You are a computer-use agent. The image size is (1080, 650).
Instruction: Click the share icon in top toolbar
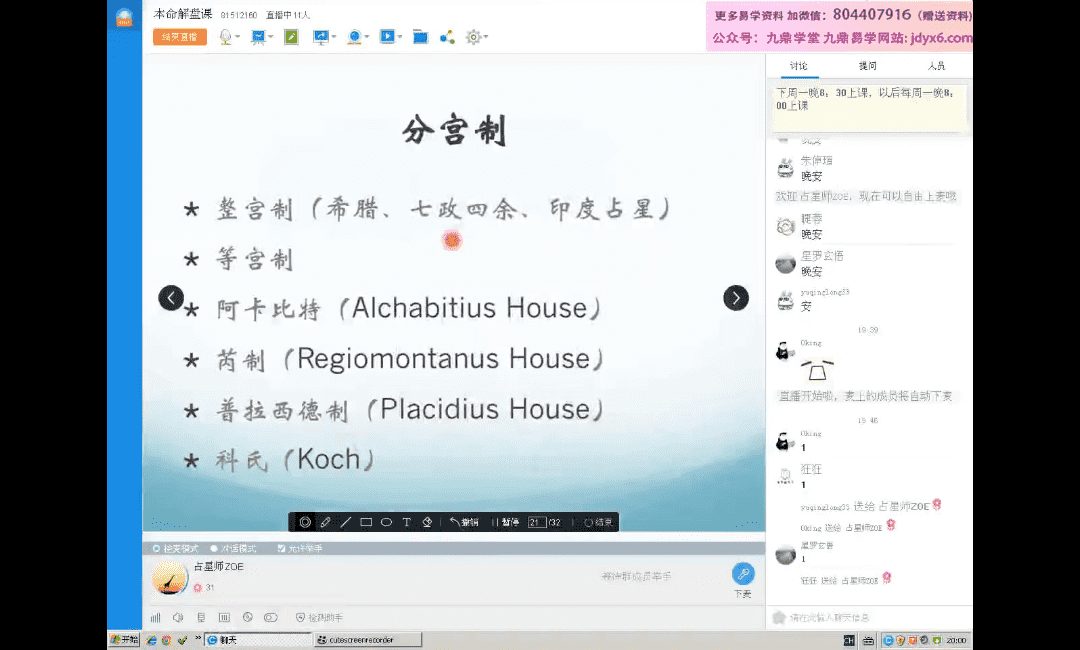point(447,37)
